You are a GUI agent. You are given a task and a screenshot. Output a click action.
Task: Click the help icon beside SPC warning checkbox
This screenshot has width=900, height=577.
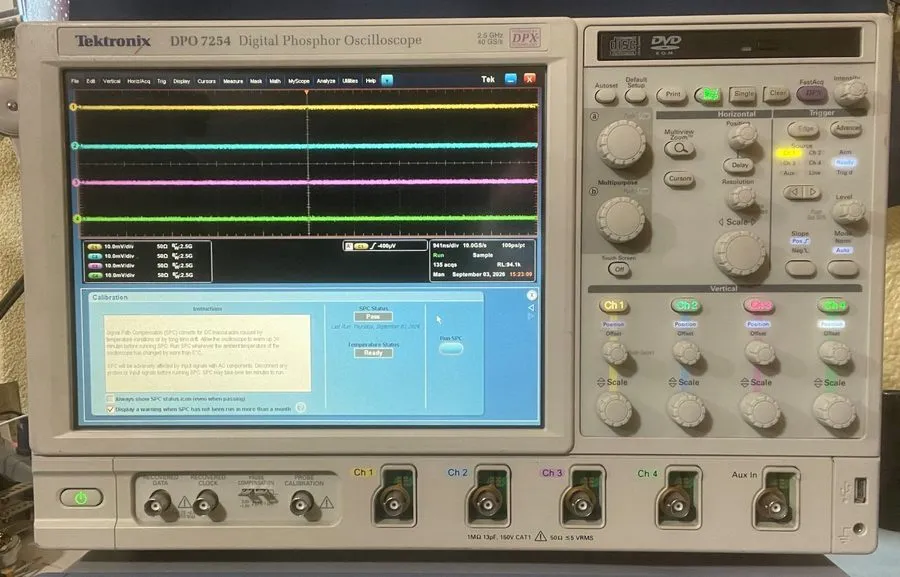point(300,408)
